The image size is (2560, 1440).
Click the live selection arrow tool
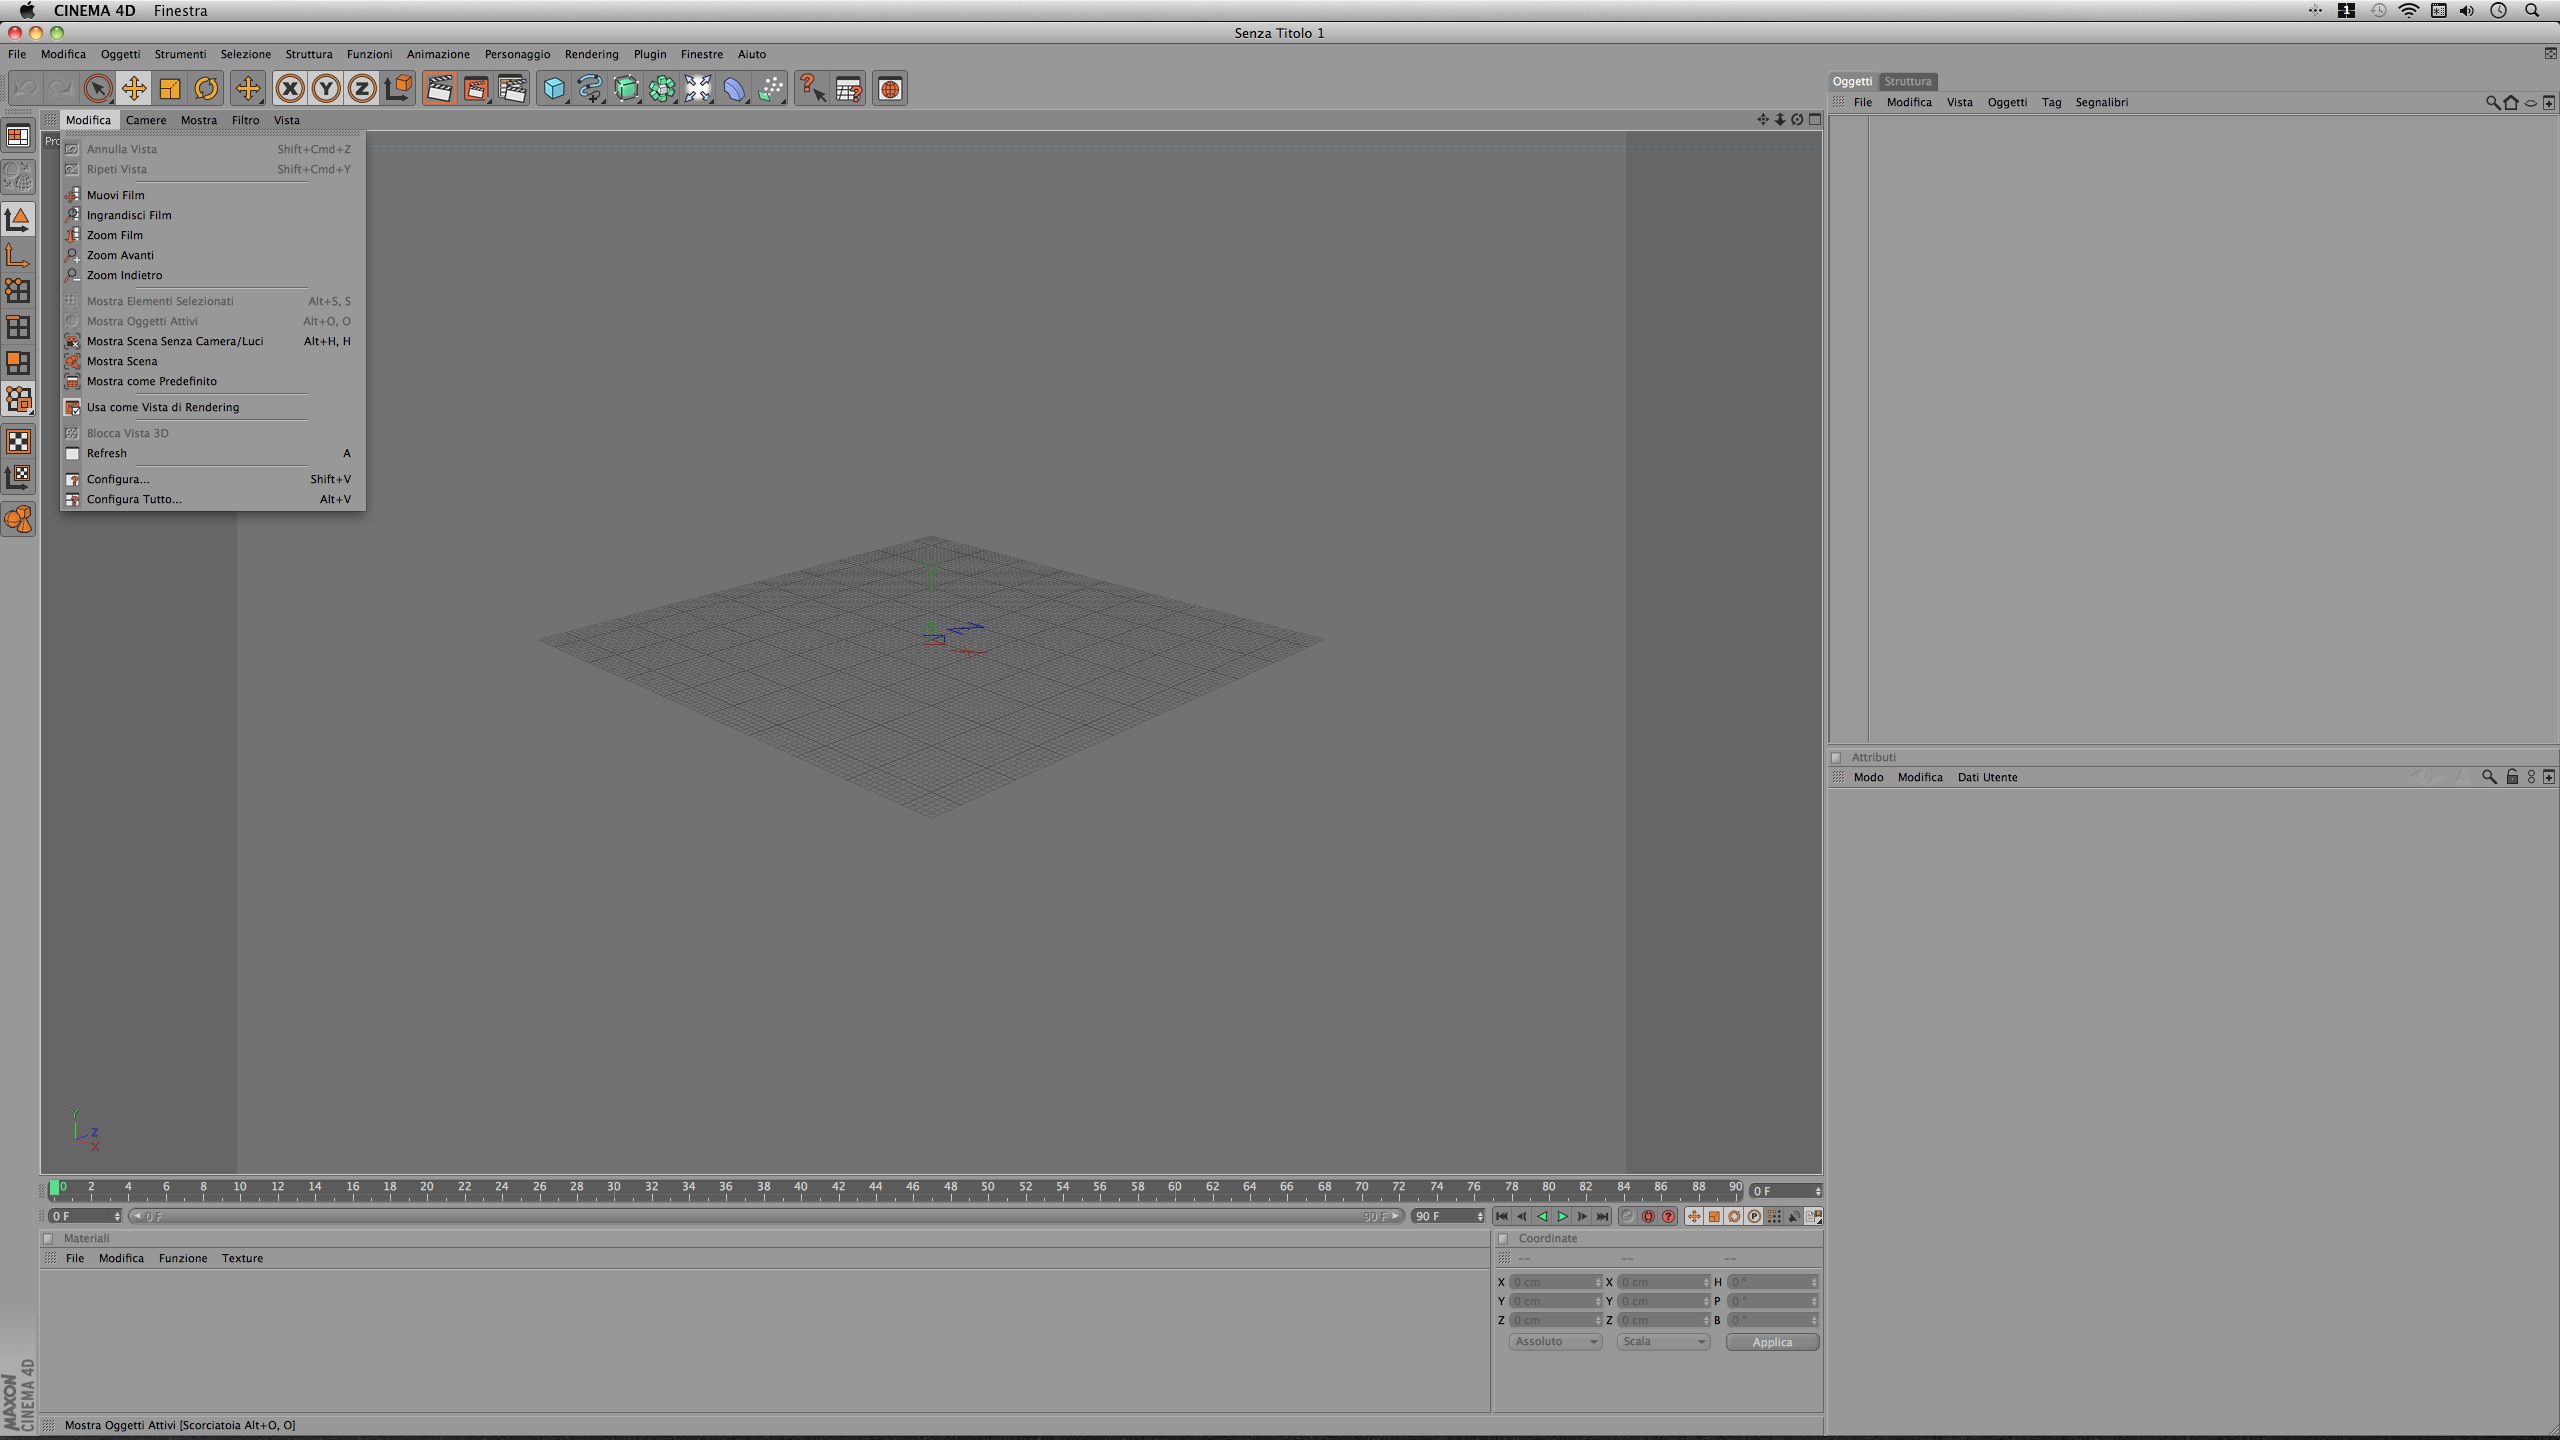[x=97, y=89]
